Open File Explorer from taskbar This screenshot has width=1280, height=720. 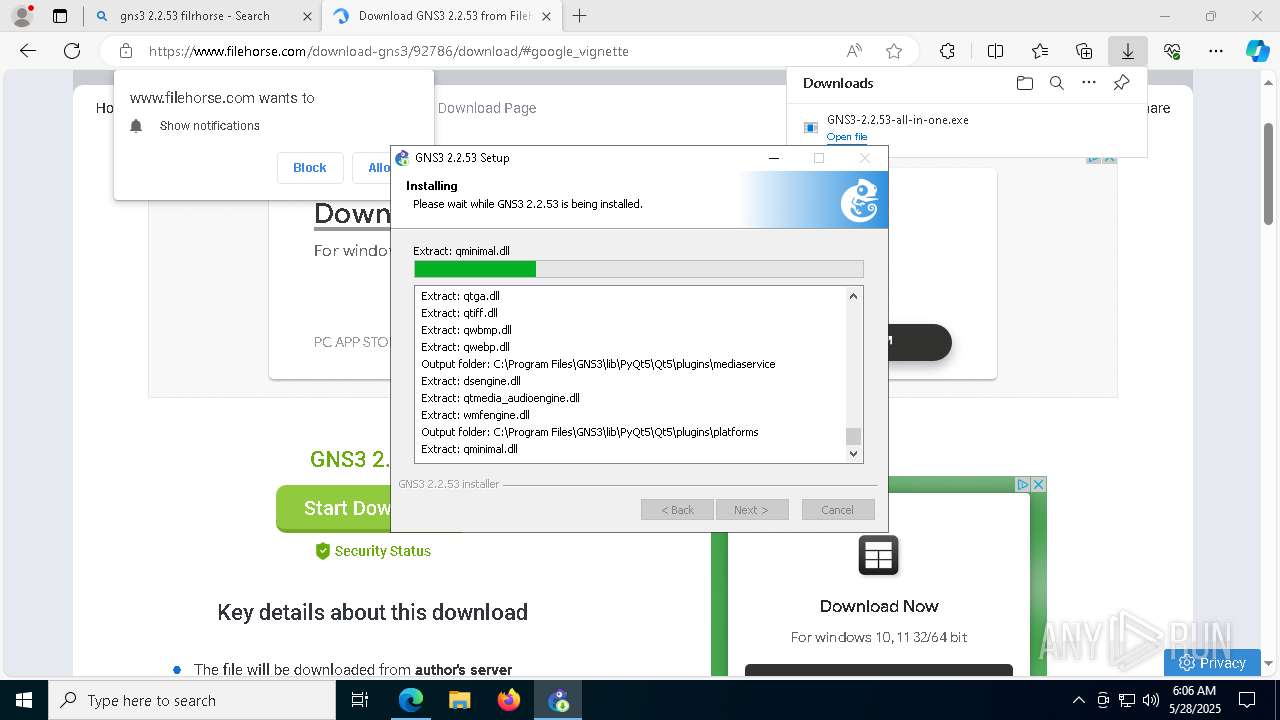(460, 700)
